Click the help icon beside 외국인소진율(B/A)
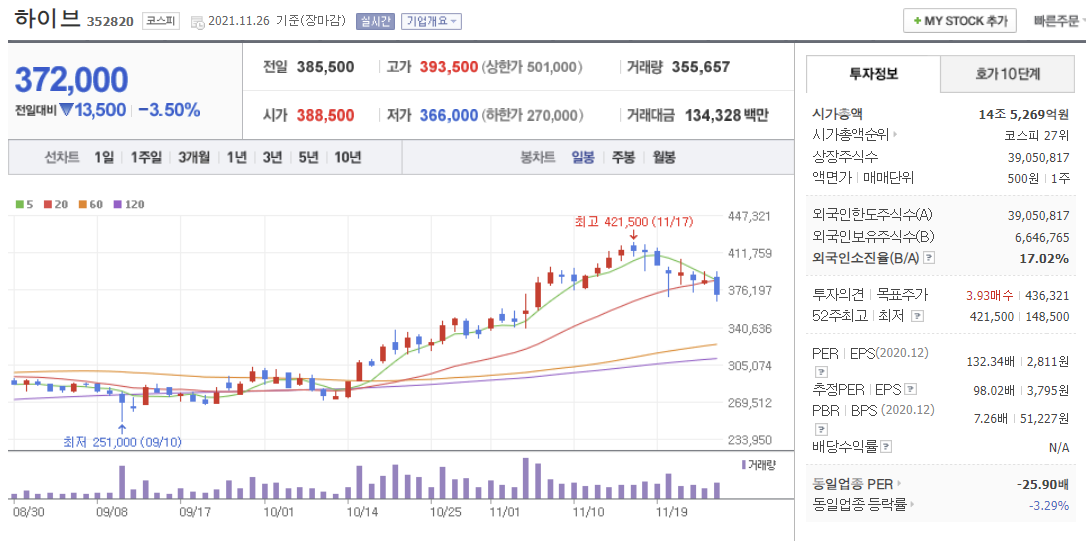This screenshot has height=541, width=1086. (x=929, y=258)
